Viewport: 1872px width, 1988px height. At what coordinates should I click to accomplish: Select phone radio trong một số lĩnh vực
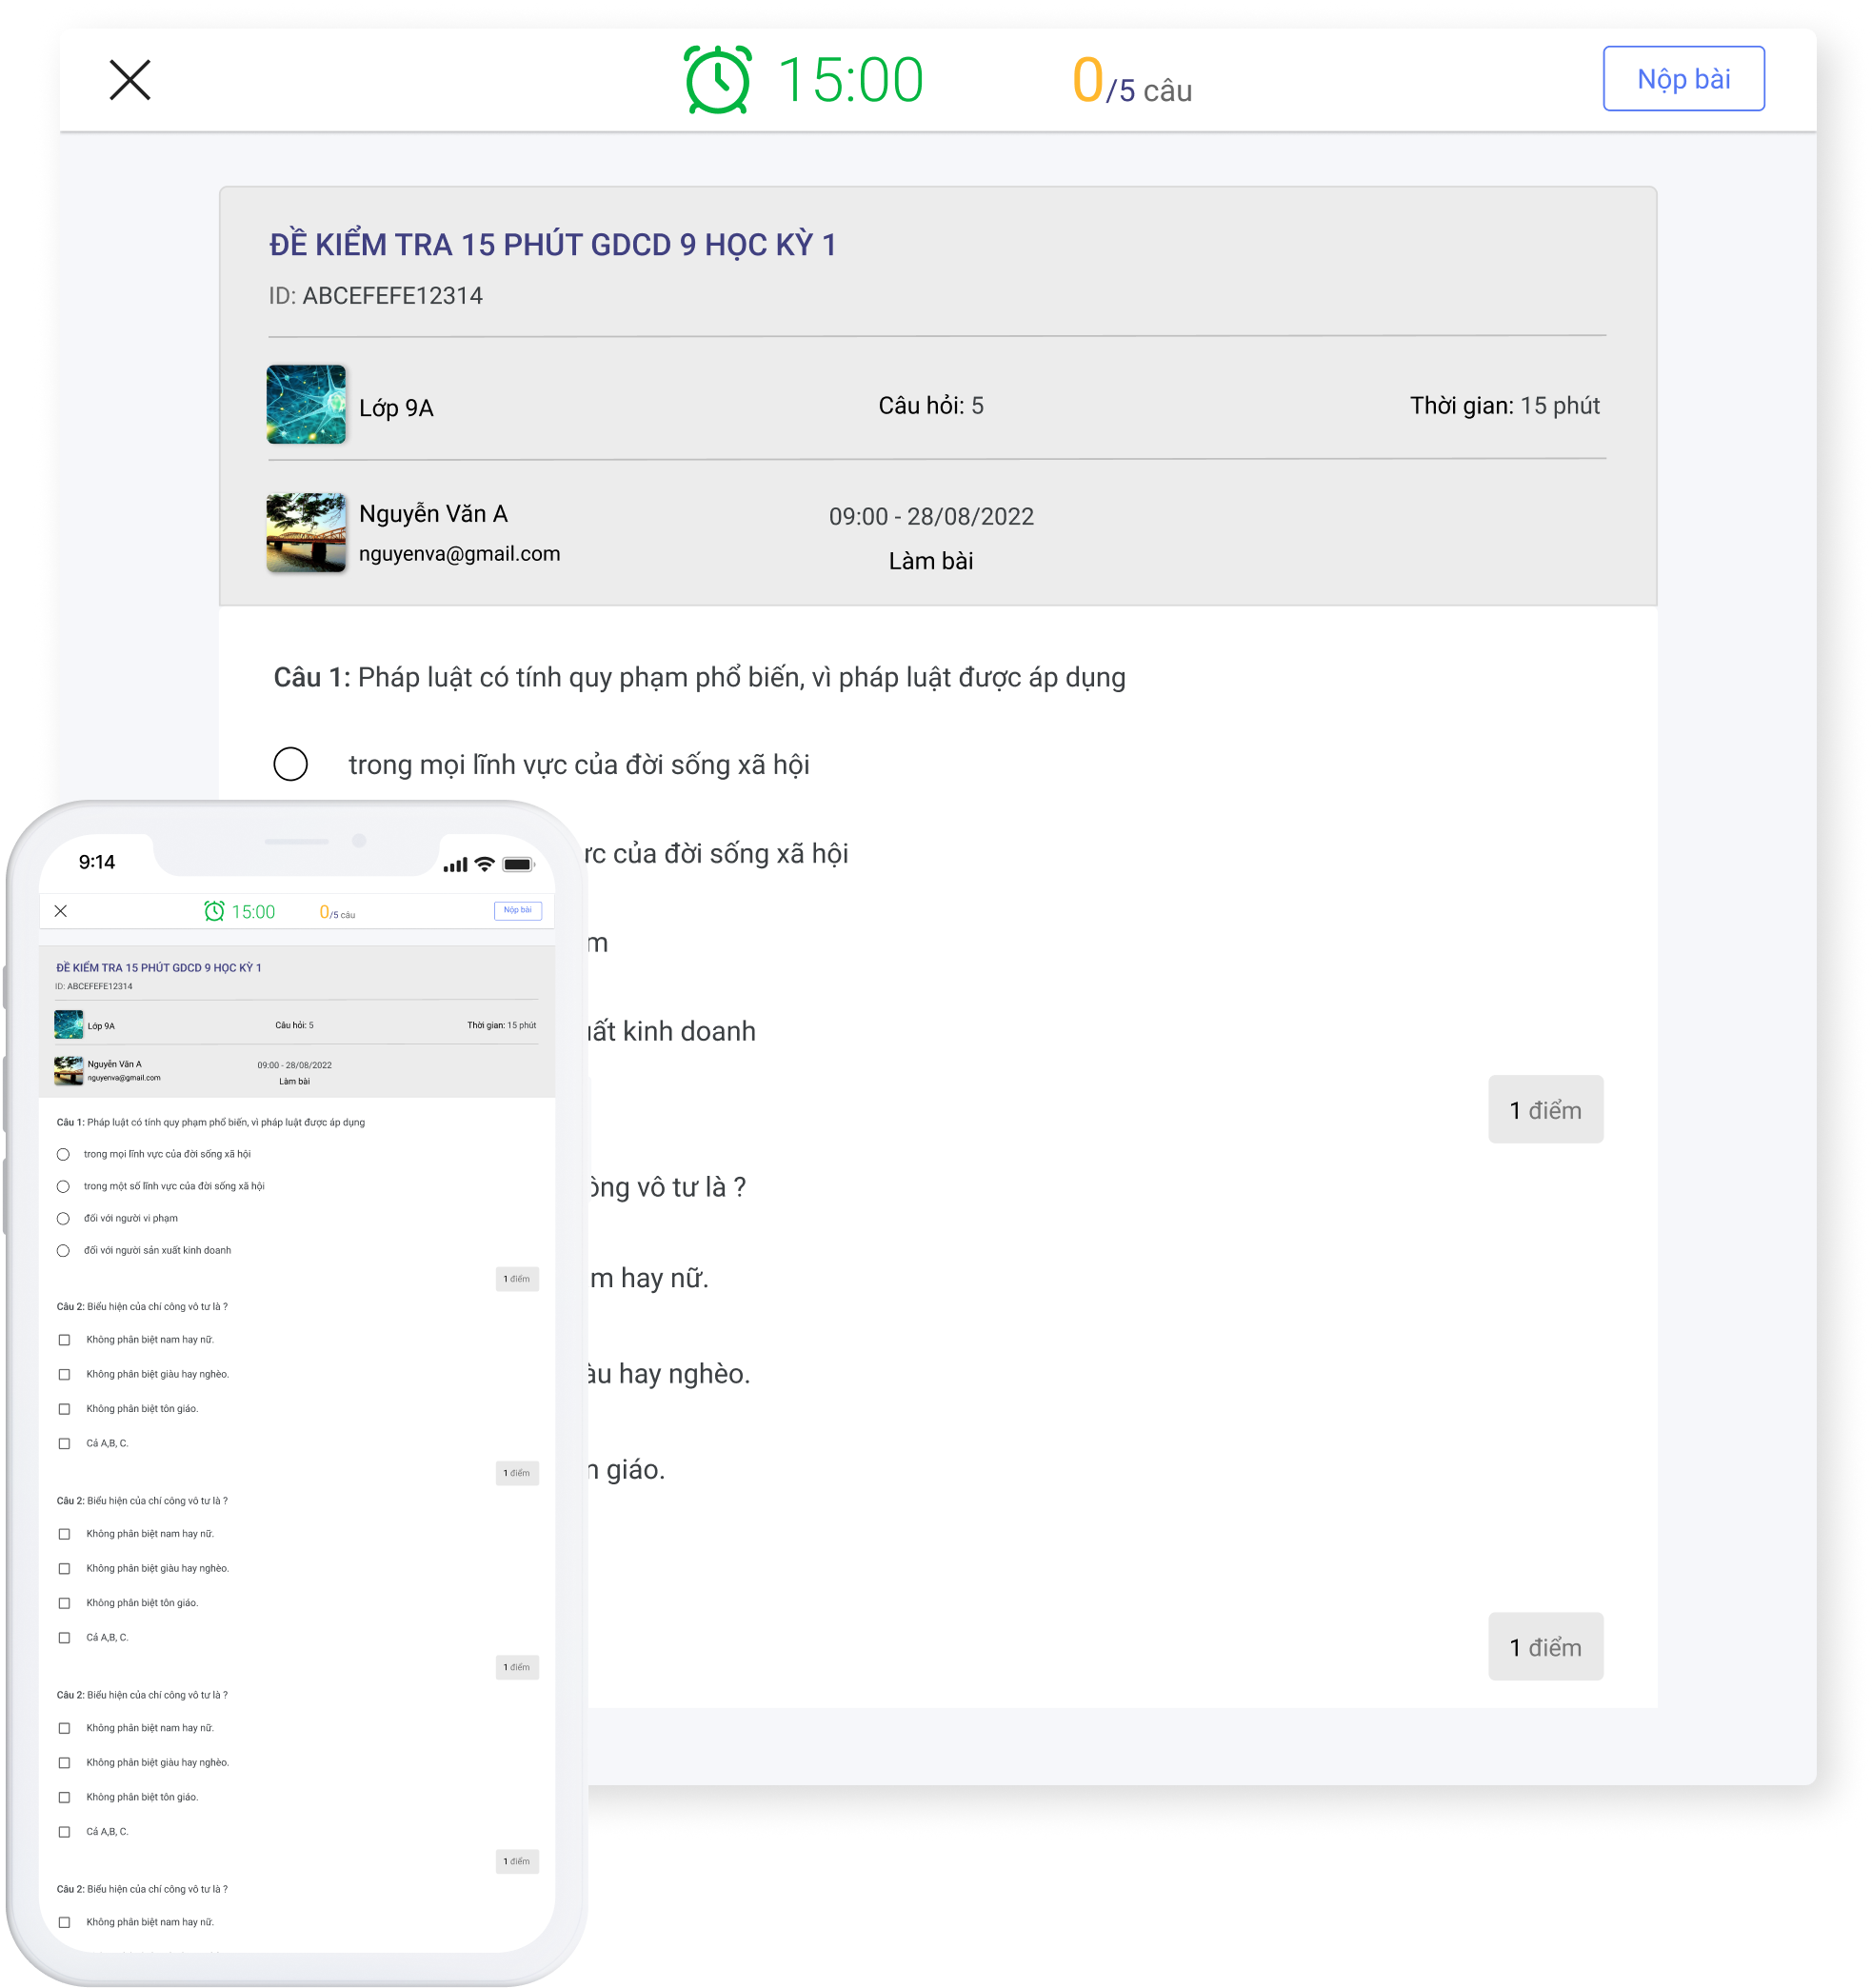click(63, 1187)
